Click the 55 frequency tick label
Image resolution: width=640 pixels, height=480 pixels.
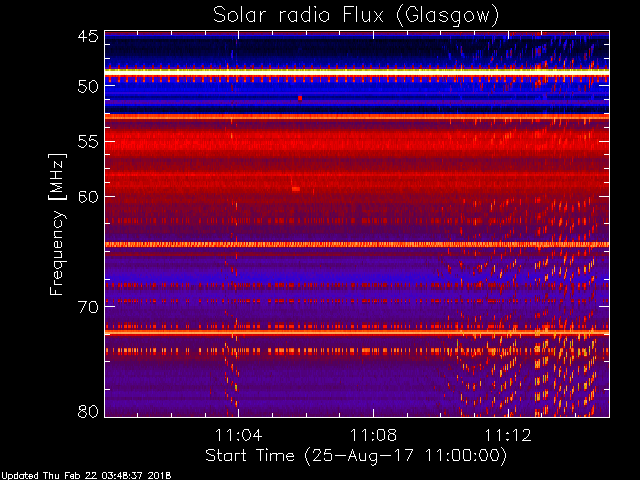[88, 142]
